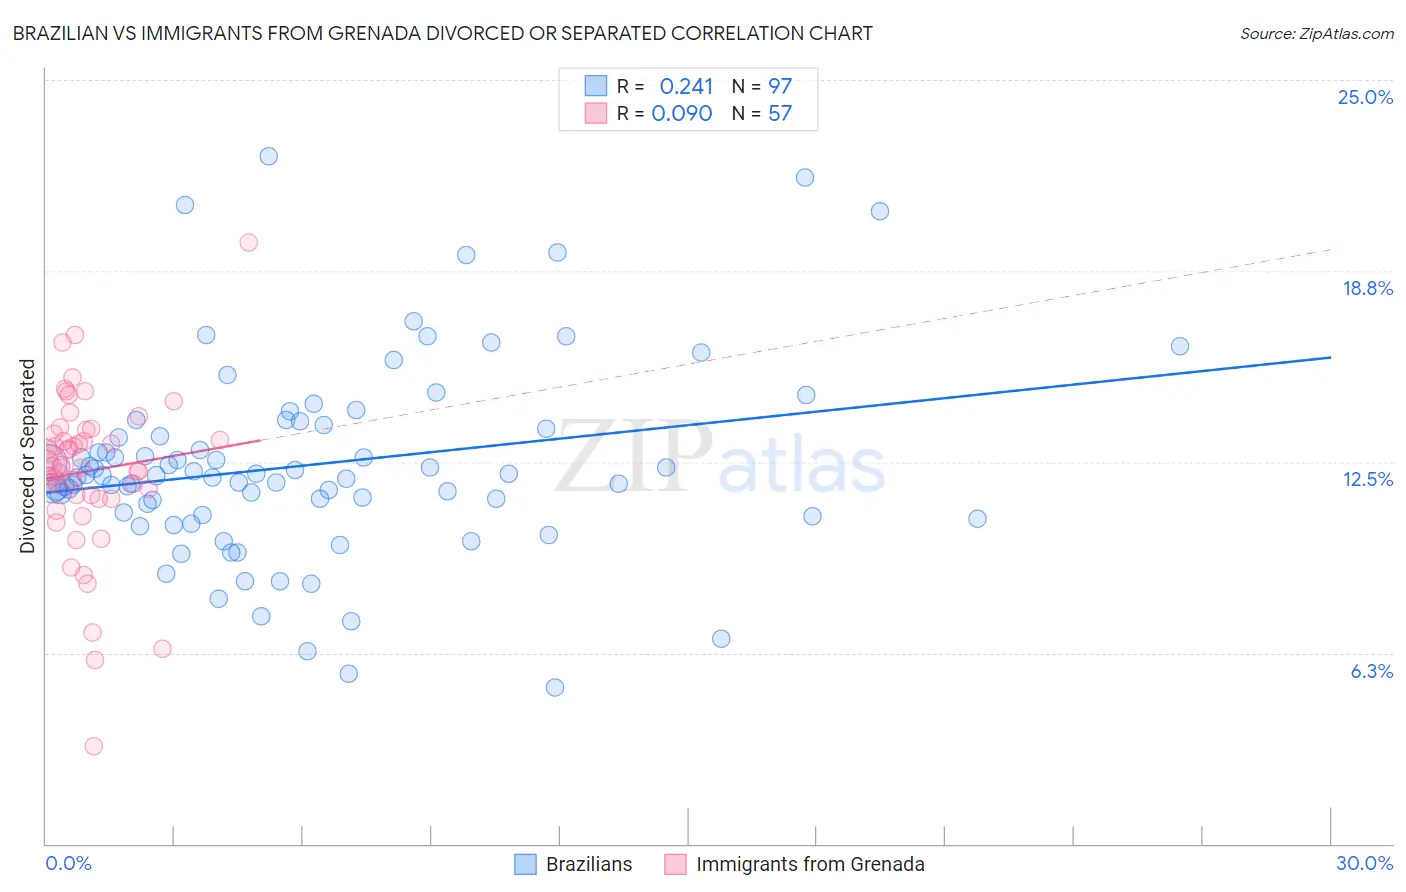Click the 18.8% y-axis label
The width and height of the screenshot is (1406, 892).
(1367, 288)
